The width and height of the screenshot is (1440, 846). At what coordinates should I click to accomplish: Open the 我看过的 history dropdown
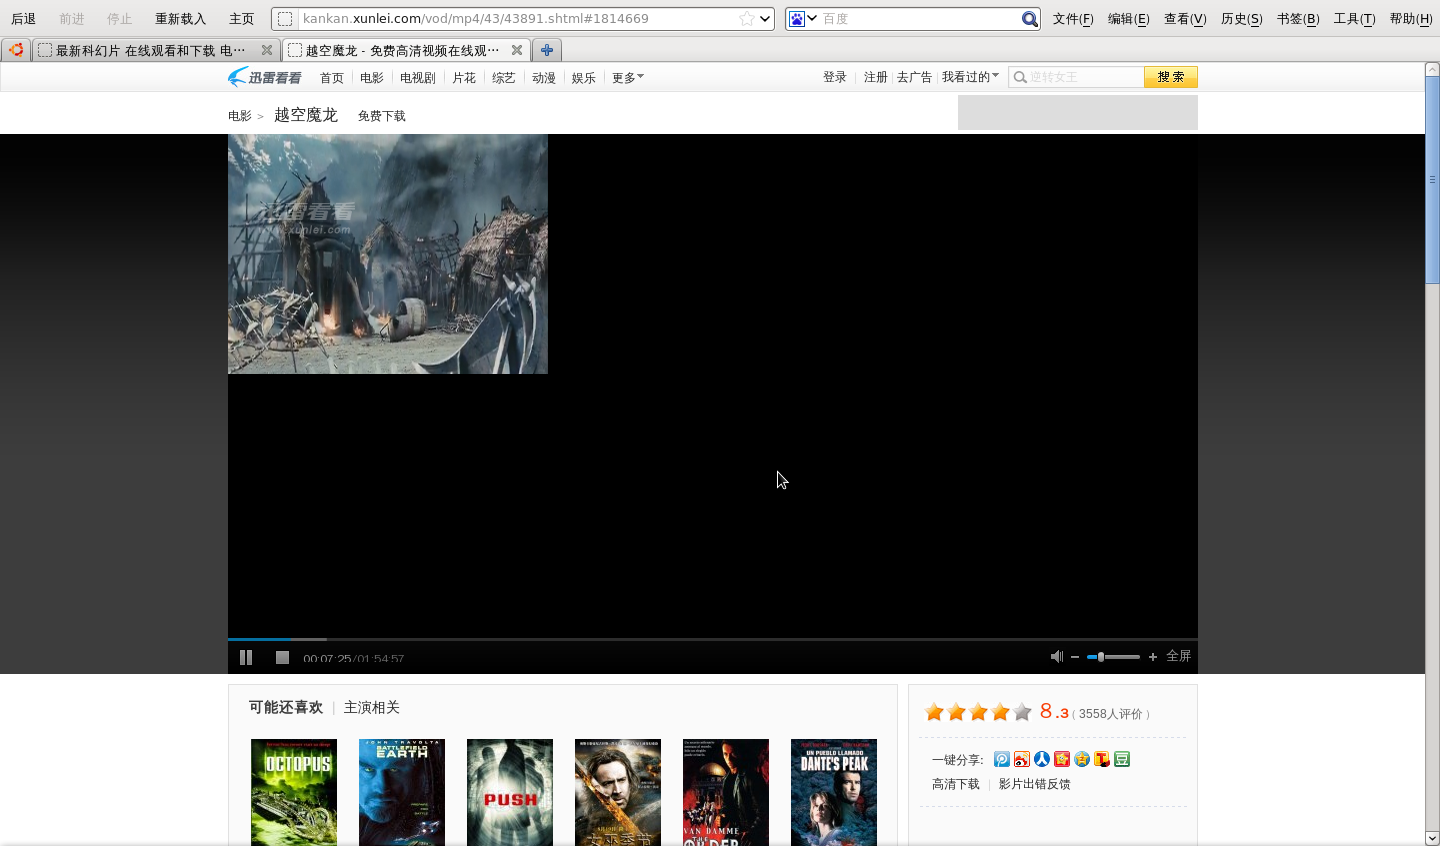(x=969, y=77)
